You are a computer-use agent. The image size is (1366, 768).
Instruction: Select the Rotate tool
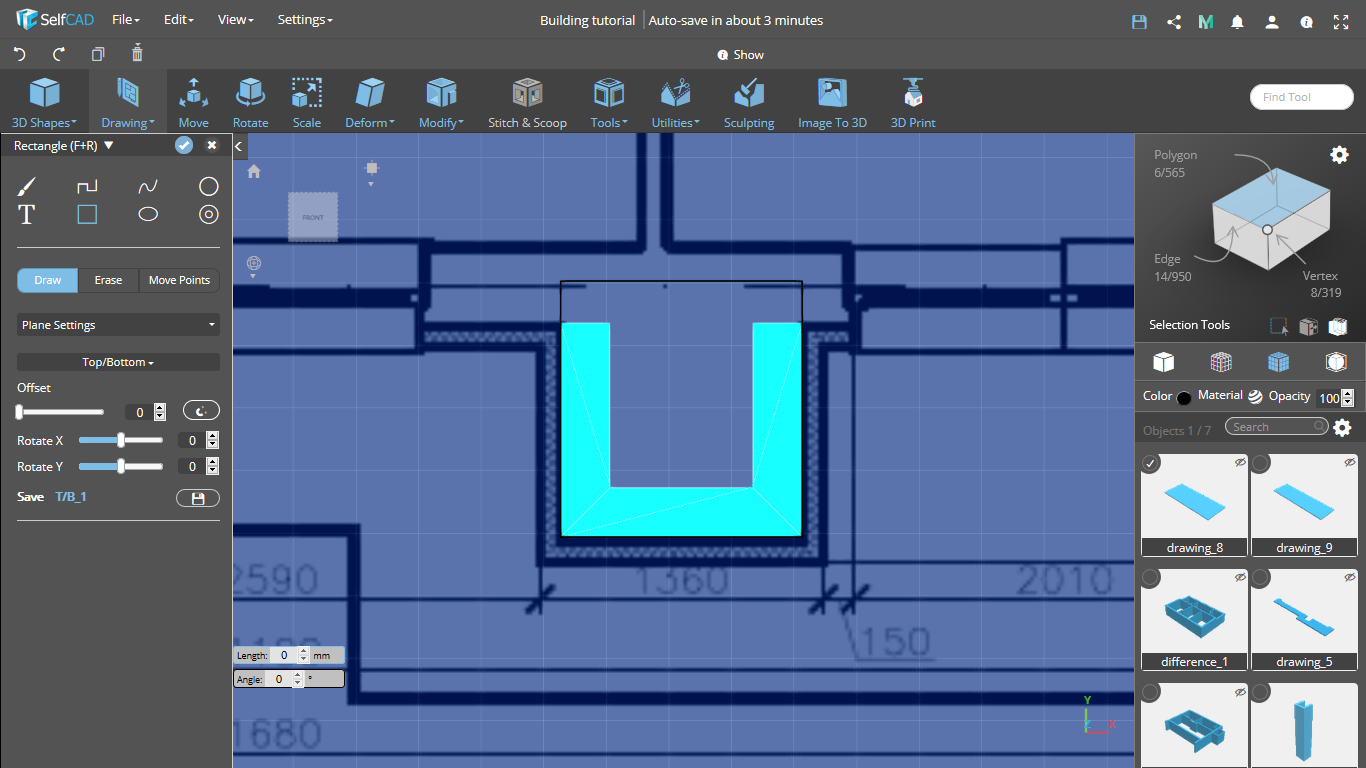(250, 103)
